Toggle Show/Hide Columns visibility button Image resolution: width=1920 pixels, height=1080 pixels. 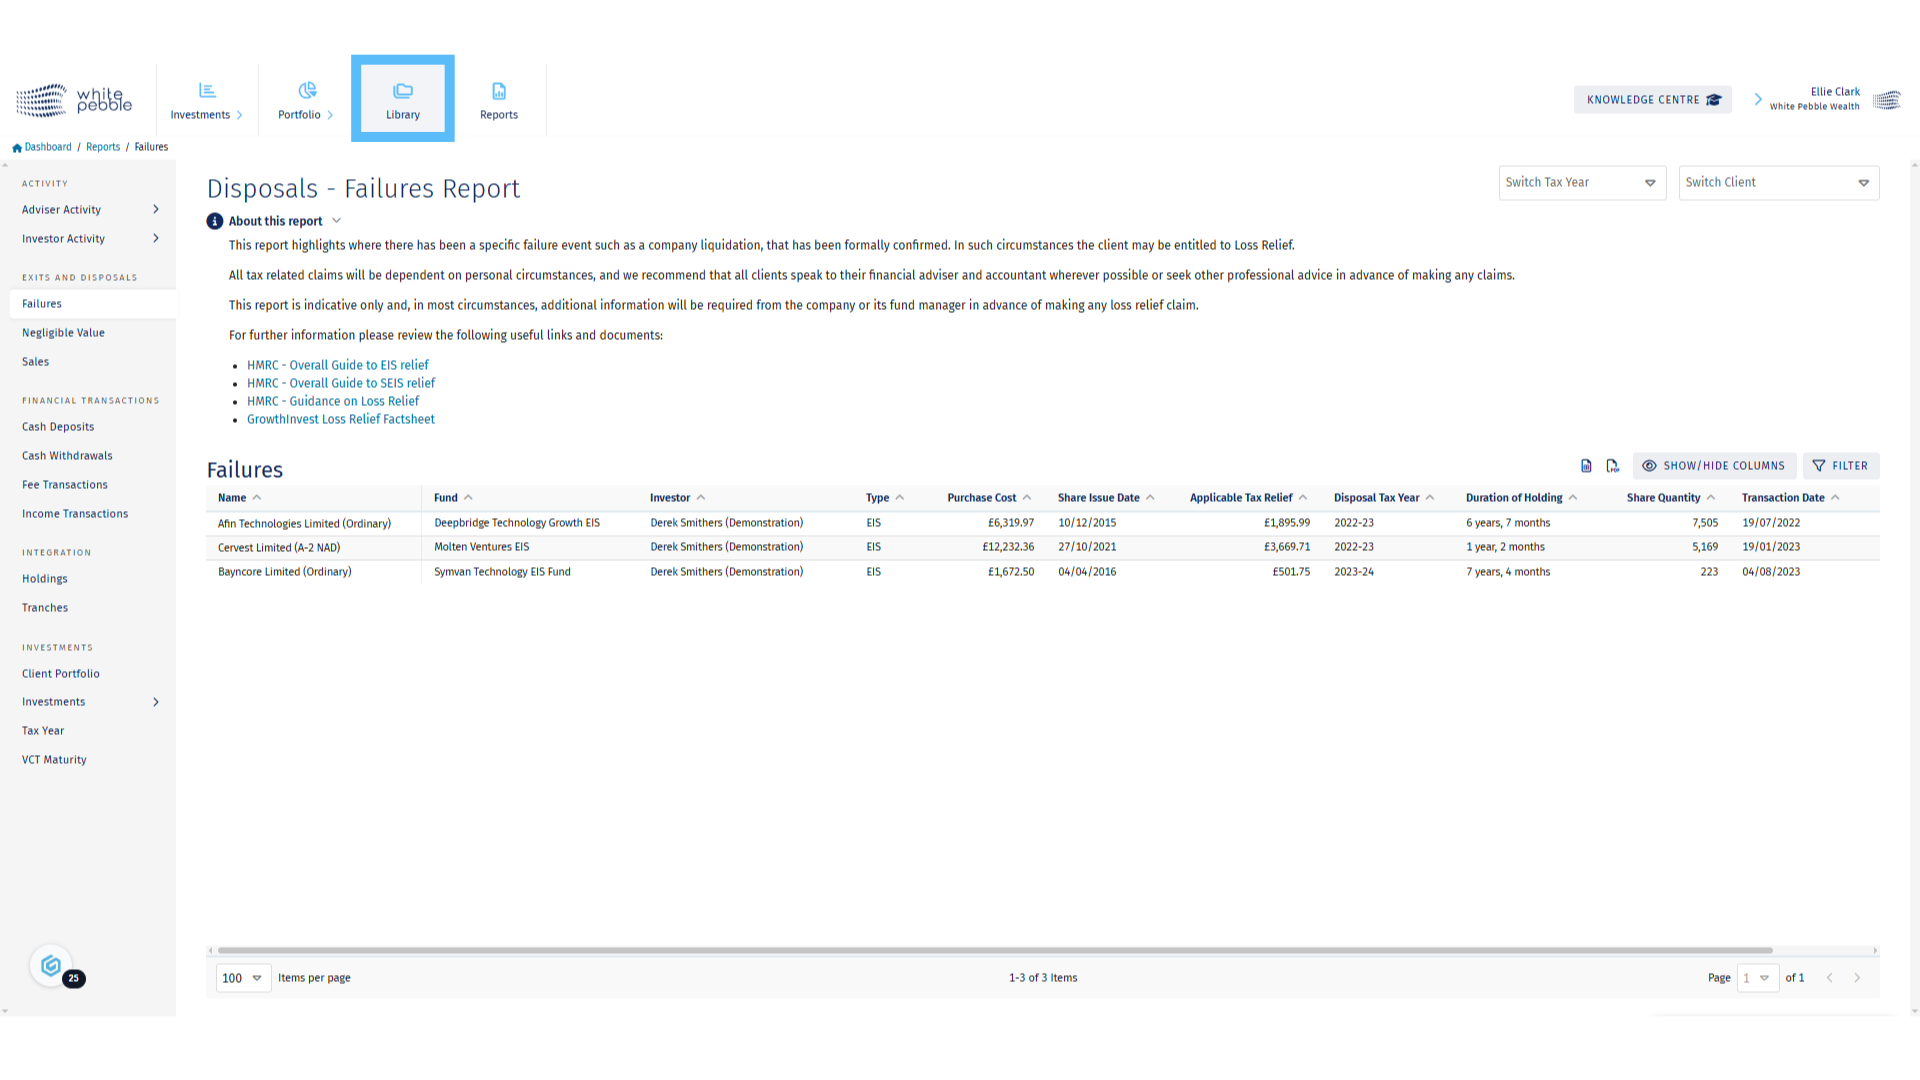click(1714, 466)
